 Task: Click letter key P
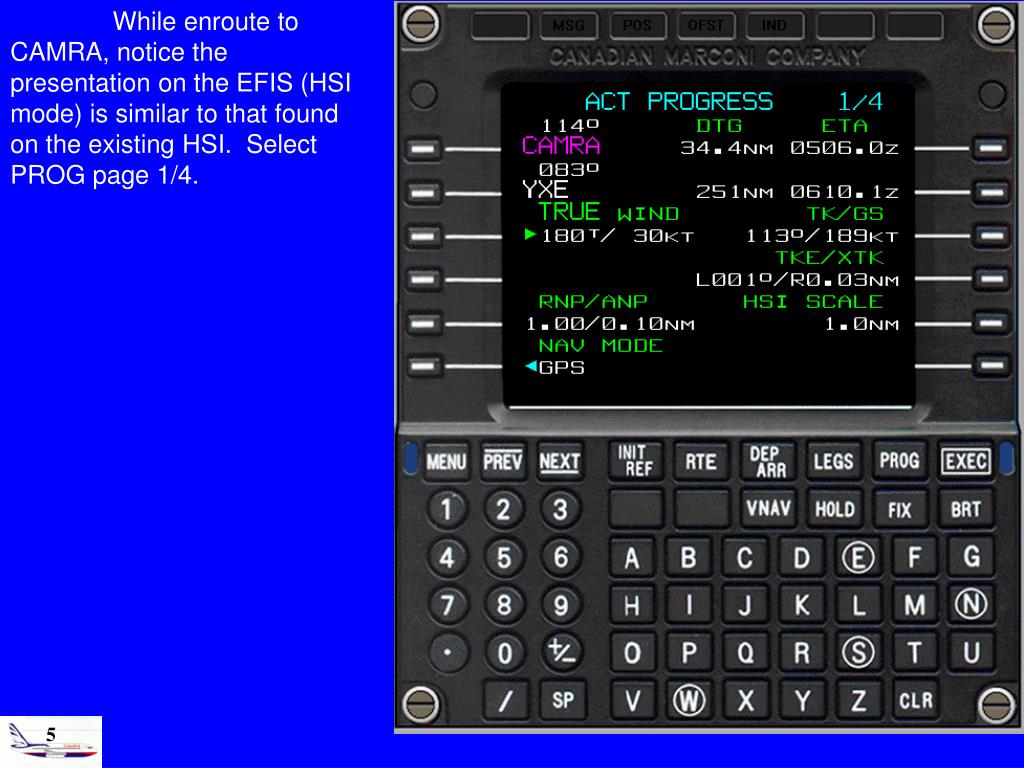(x=688, y=653)
